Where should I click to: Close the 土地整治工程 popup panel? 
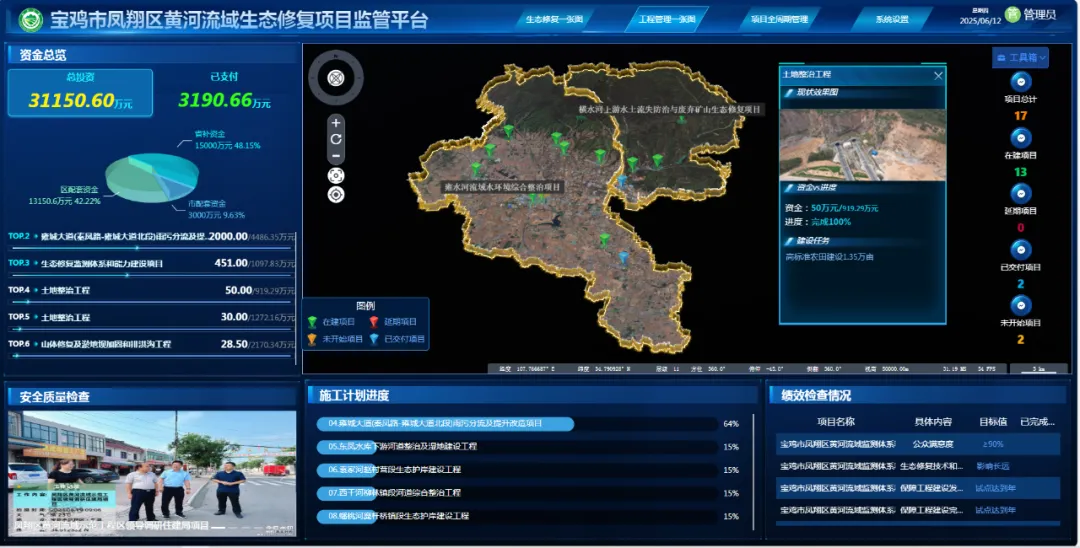938,75
